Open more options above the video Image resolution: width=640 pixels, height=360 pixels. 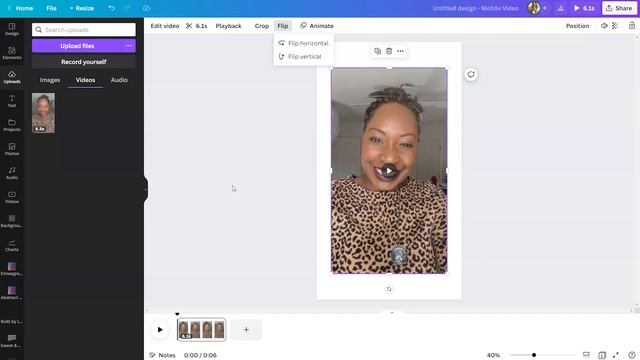(x=400, y=51)
